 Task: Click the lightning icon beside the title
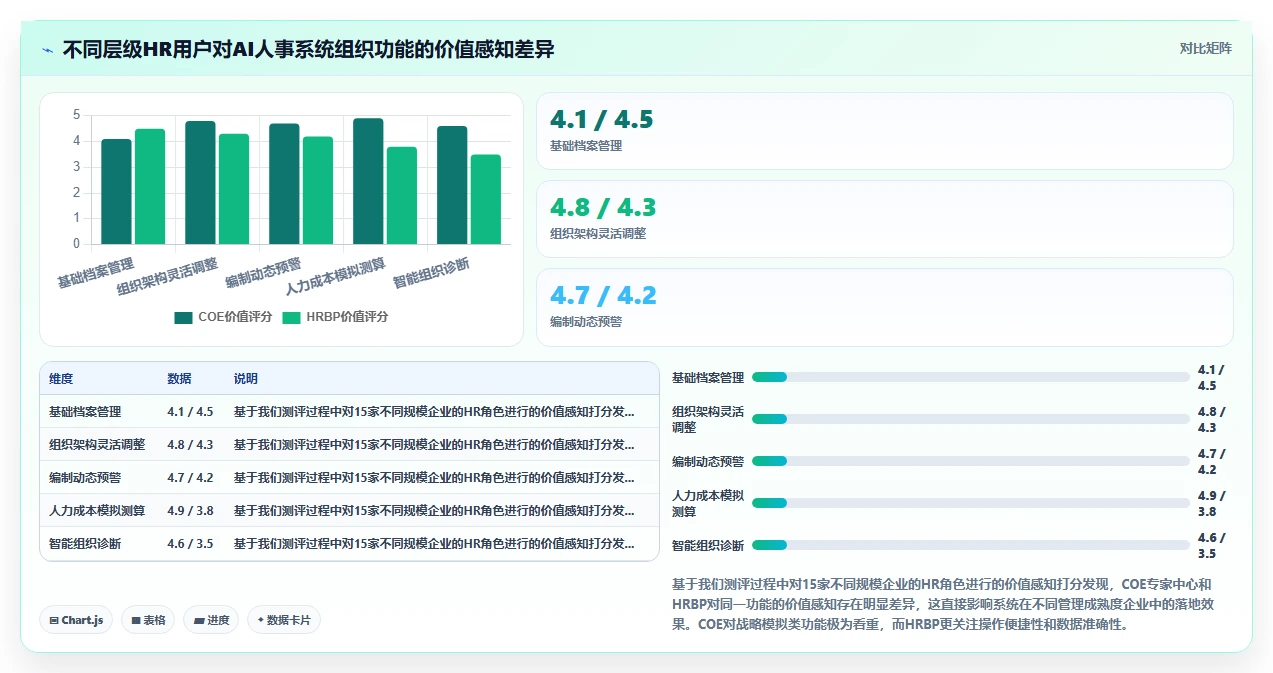click(47, 50)
